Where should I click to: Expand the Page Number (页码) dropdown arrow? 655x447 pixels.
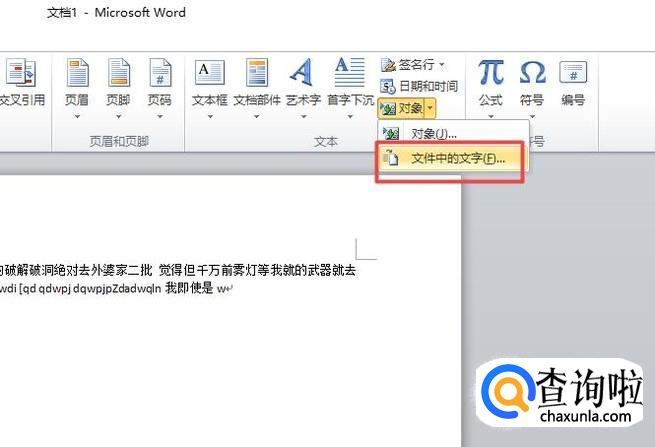point(160,117)
